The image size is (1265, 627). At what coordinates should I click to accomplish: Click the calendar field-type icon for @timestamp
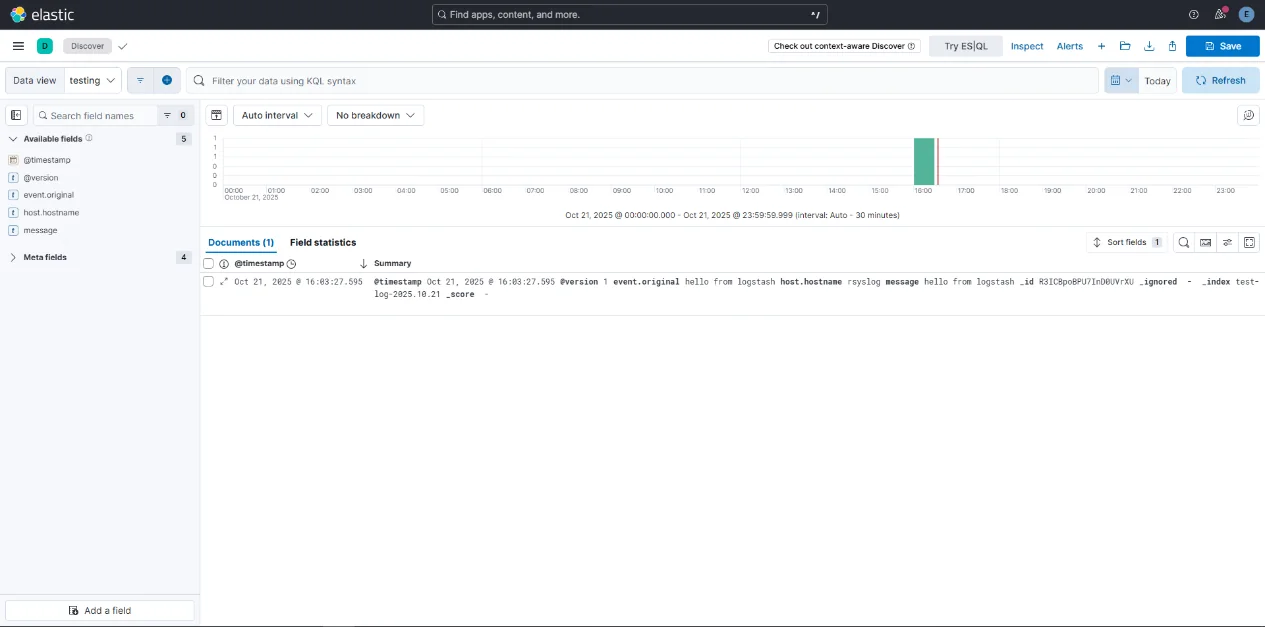[14, 160]
